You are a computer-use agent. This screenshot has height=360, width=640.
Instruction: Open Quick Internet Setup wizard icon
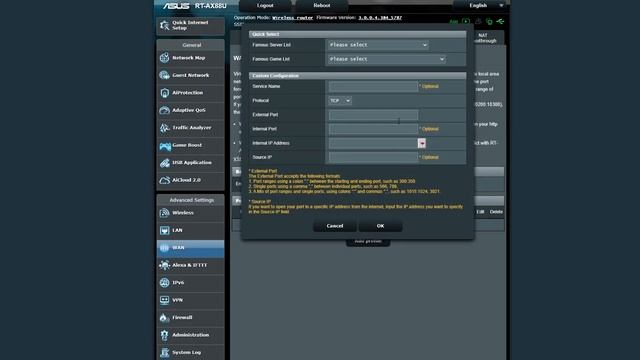pos(164,25)
